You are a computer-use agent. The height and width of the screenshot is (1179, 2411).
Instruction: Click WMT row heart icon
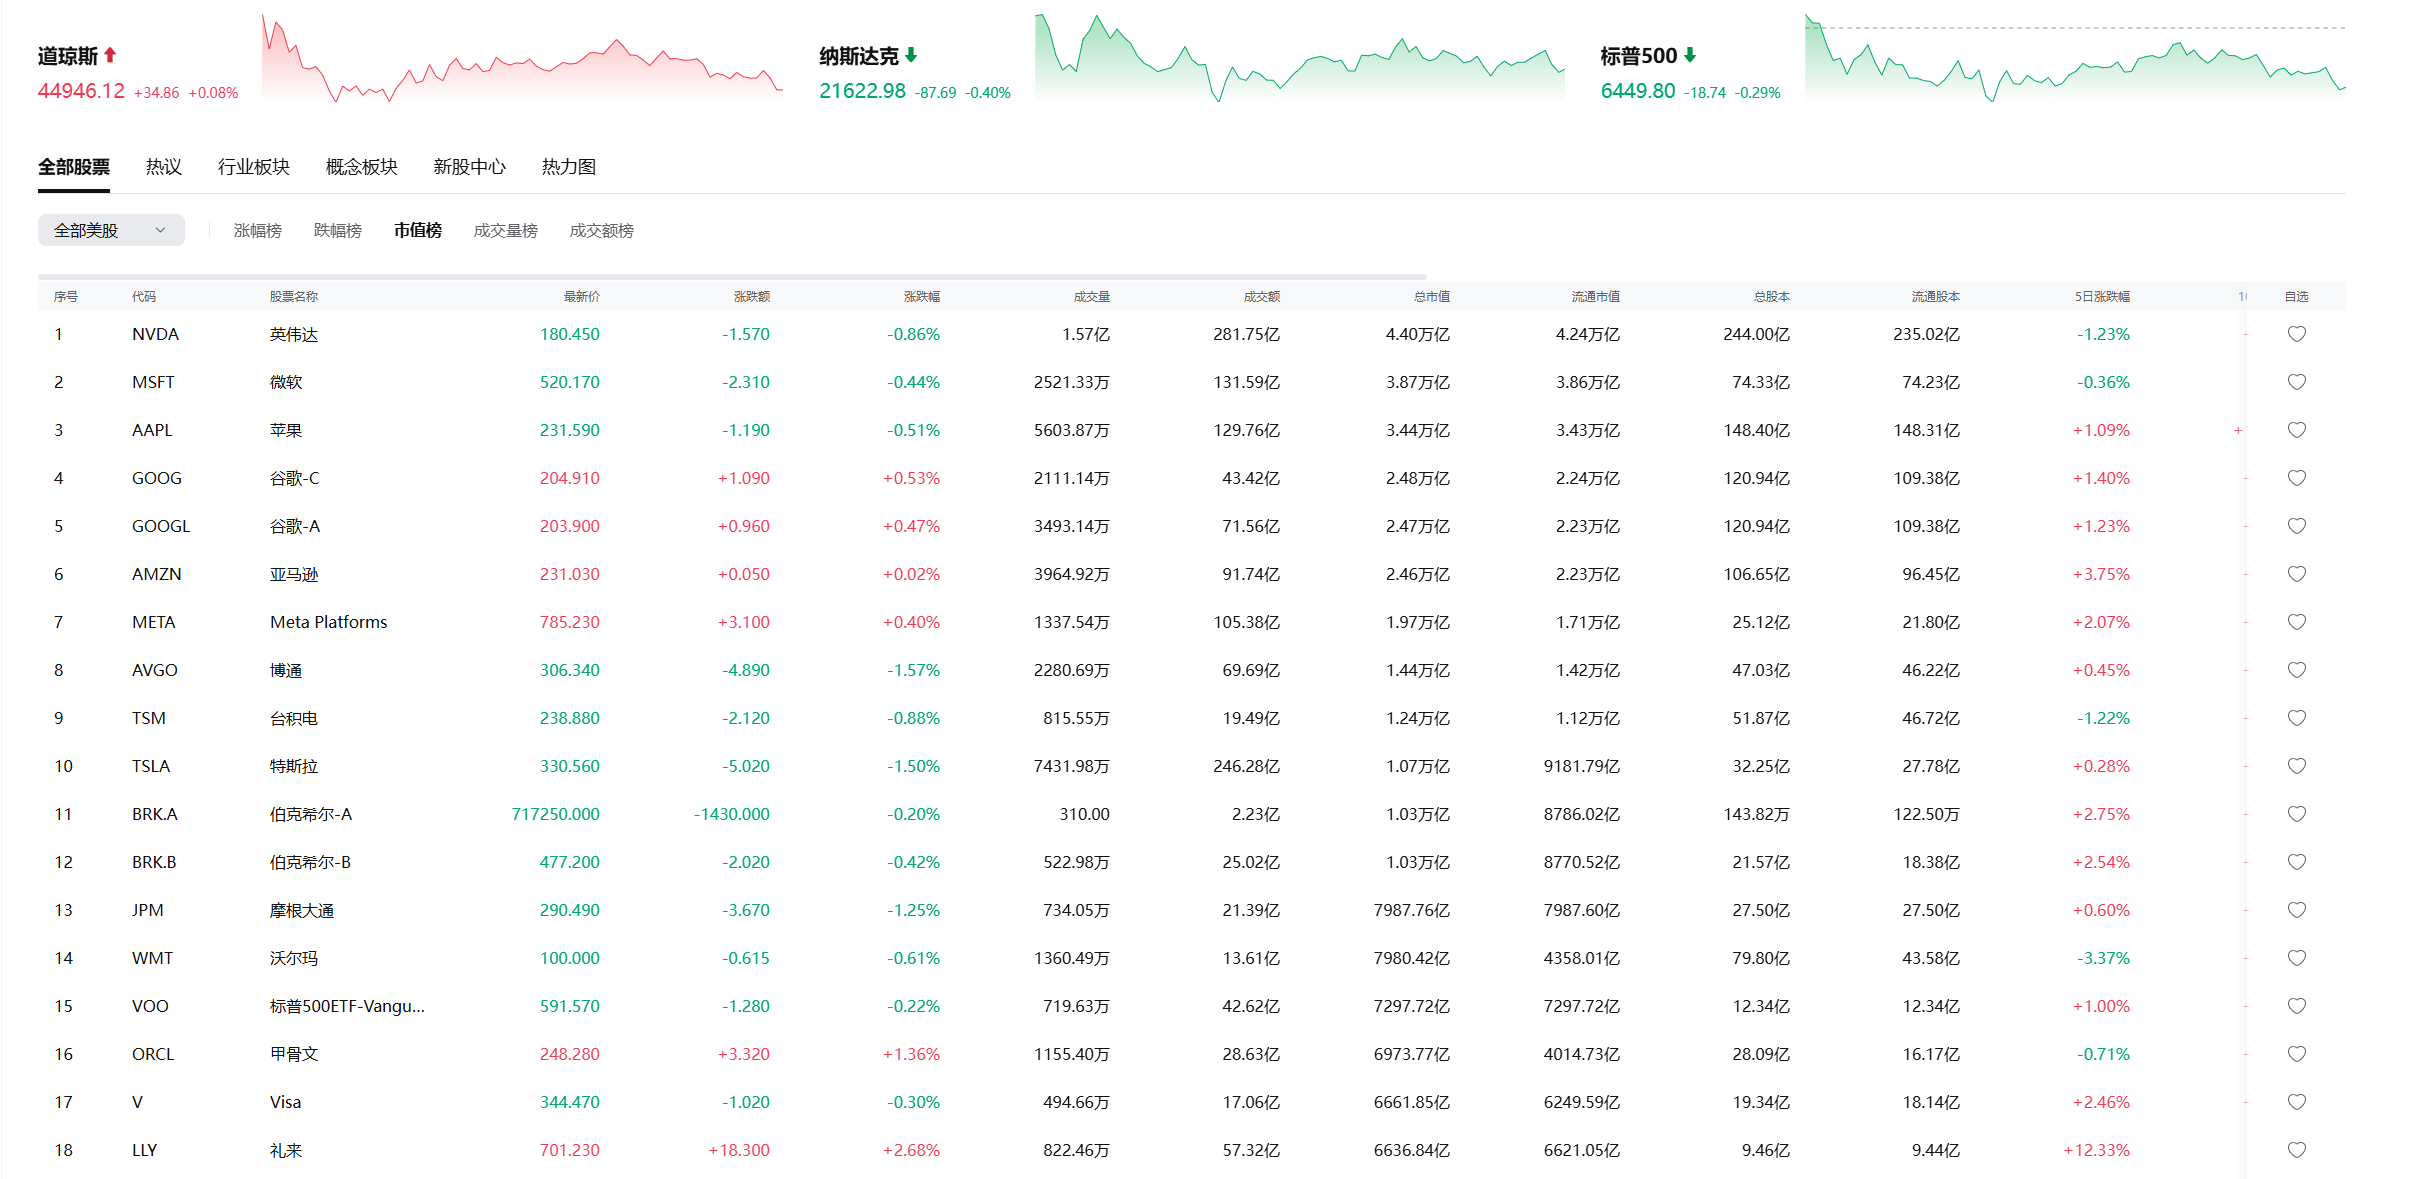2296,958
